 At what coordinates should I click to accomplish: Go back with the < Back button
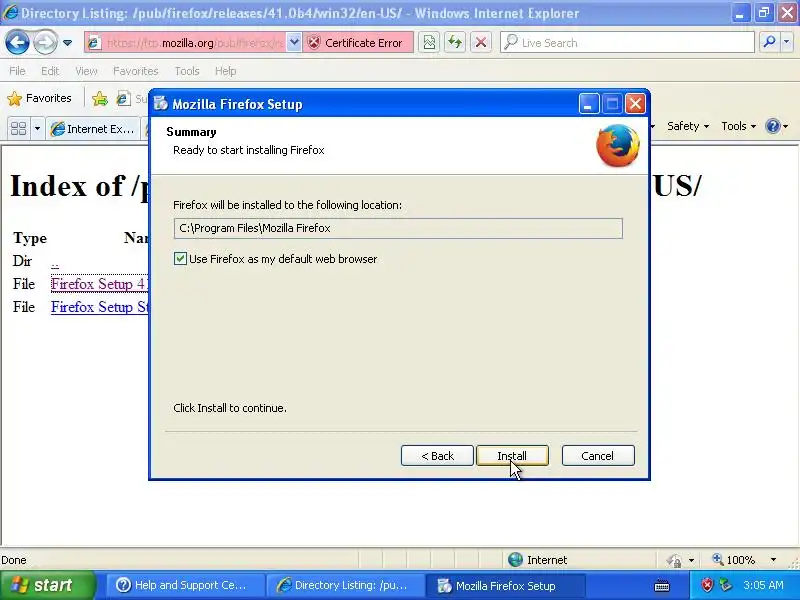click(x=437, y=456)
